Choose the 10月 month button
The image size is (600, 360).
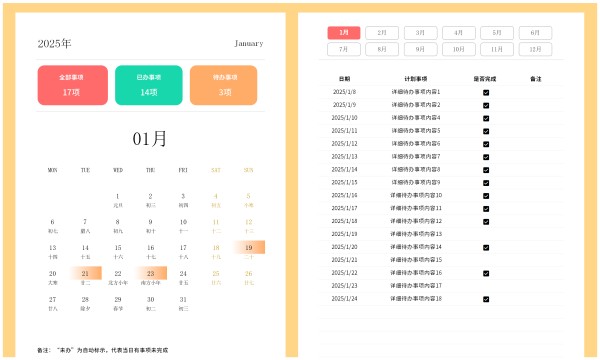(x=459, y=49)
